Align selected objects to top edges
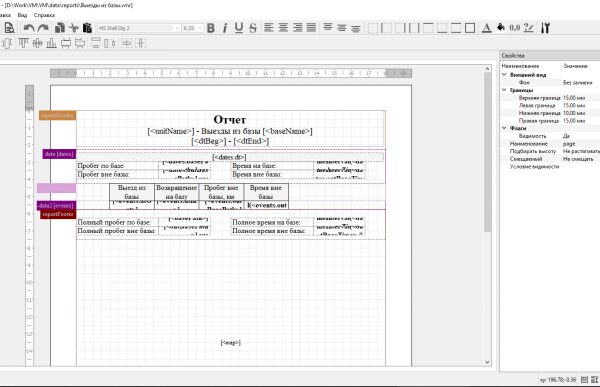 pos(23,43)
